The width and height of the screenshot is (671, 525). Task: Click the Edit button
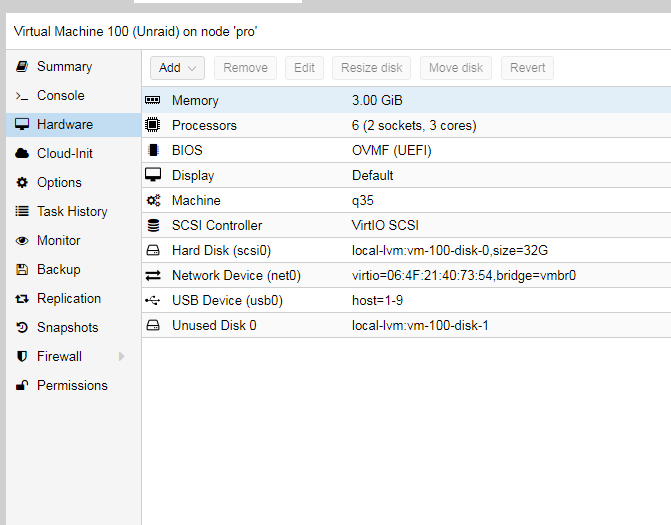304,68
